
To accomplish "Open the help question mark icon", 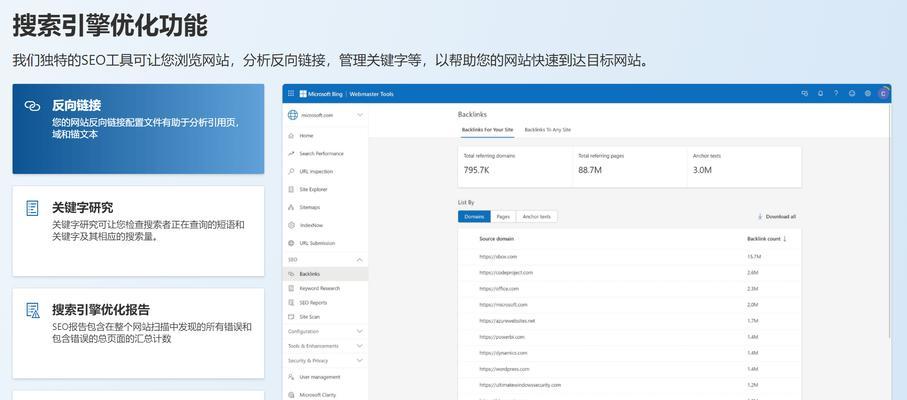I will pos(836,94).
